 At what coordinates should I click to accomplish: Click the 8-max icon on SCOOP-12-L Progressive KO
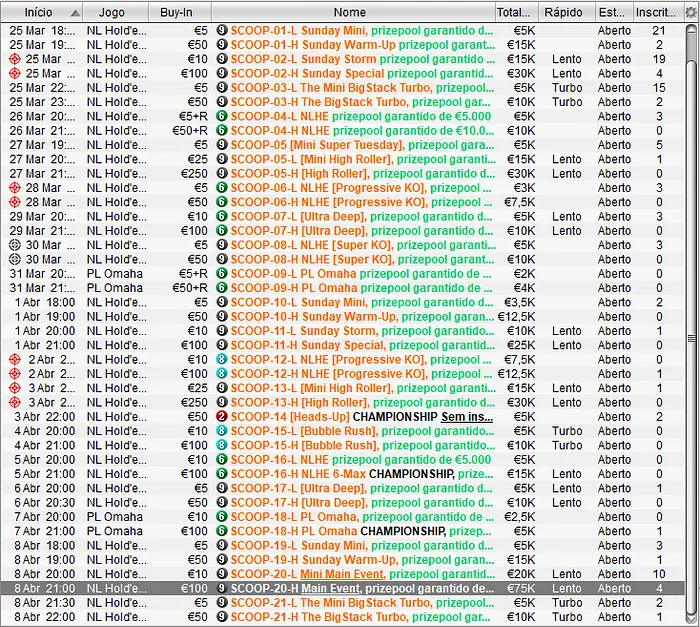click(222, 359)
